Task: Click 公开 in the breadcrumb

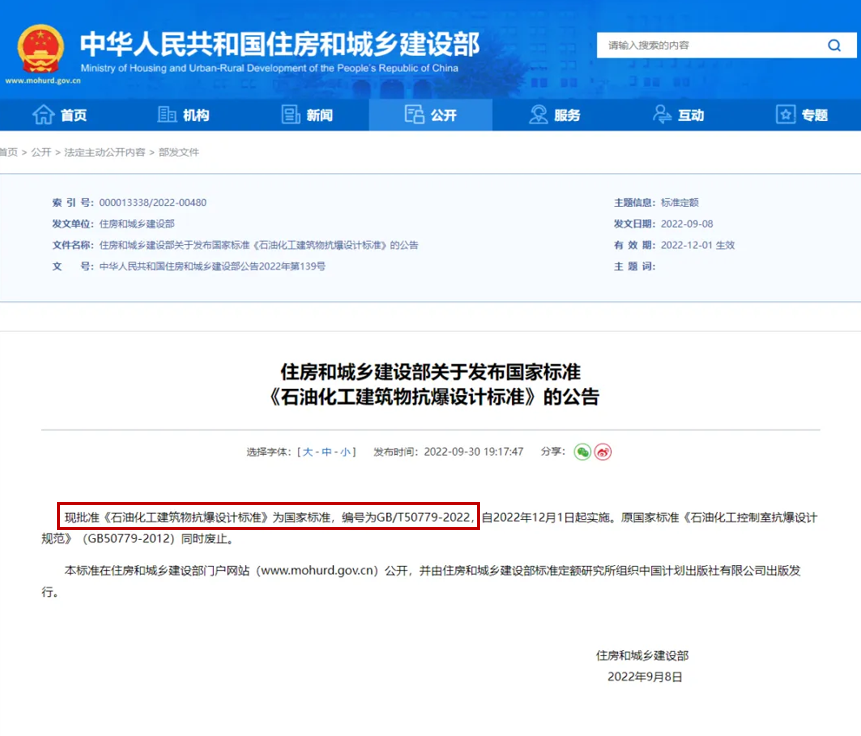Action: [41, 152]
